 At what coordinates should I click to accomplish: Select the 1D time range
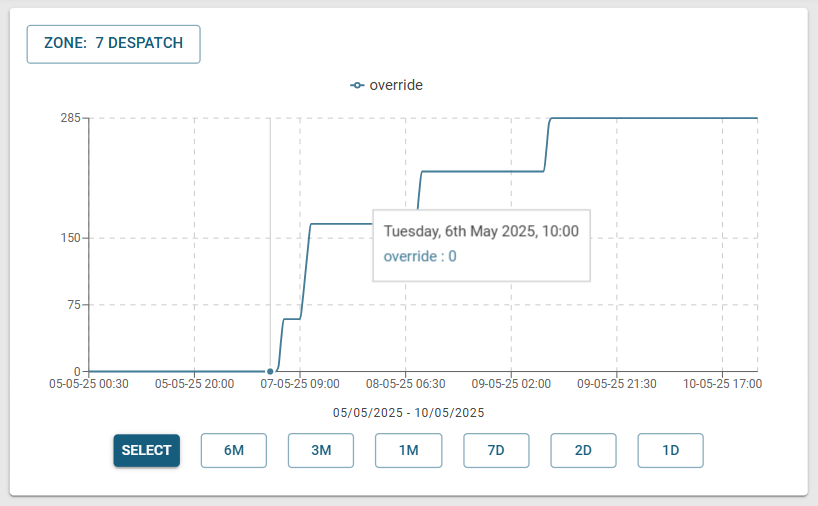(670, 450)
